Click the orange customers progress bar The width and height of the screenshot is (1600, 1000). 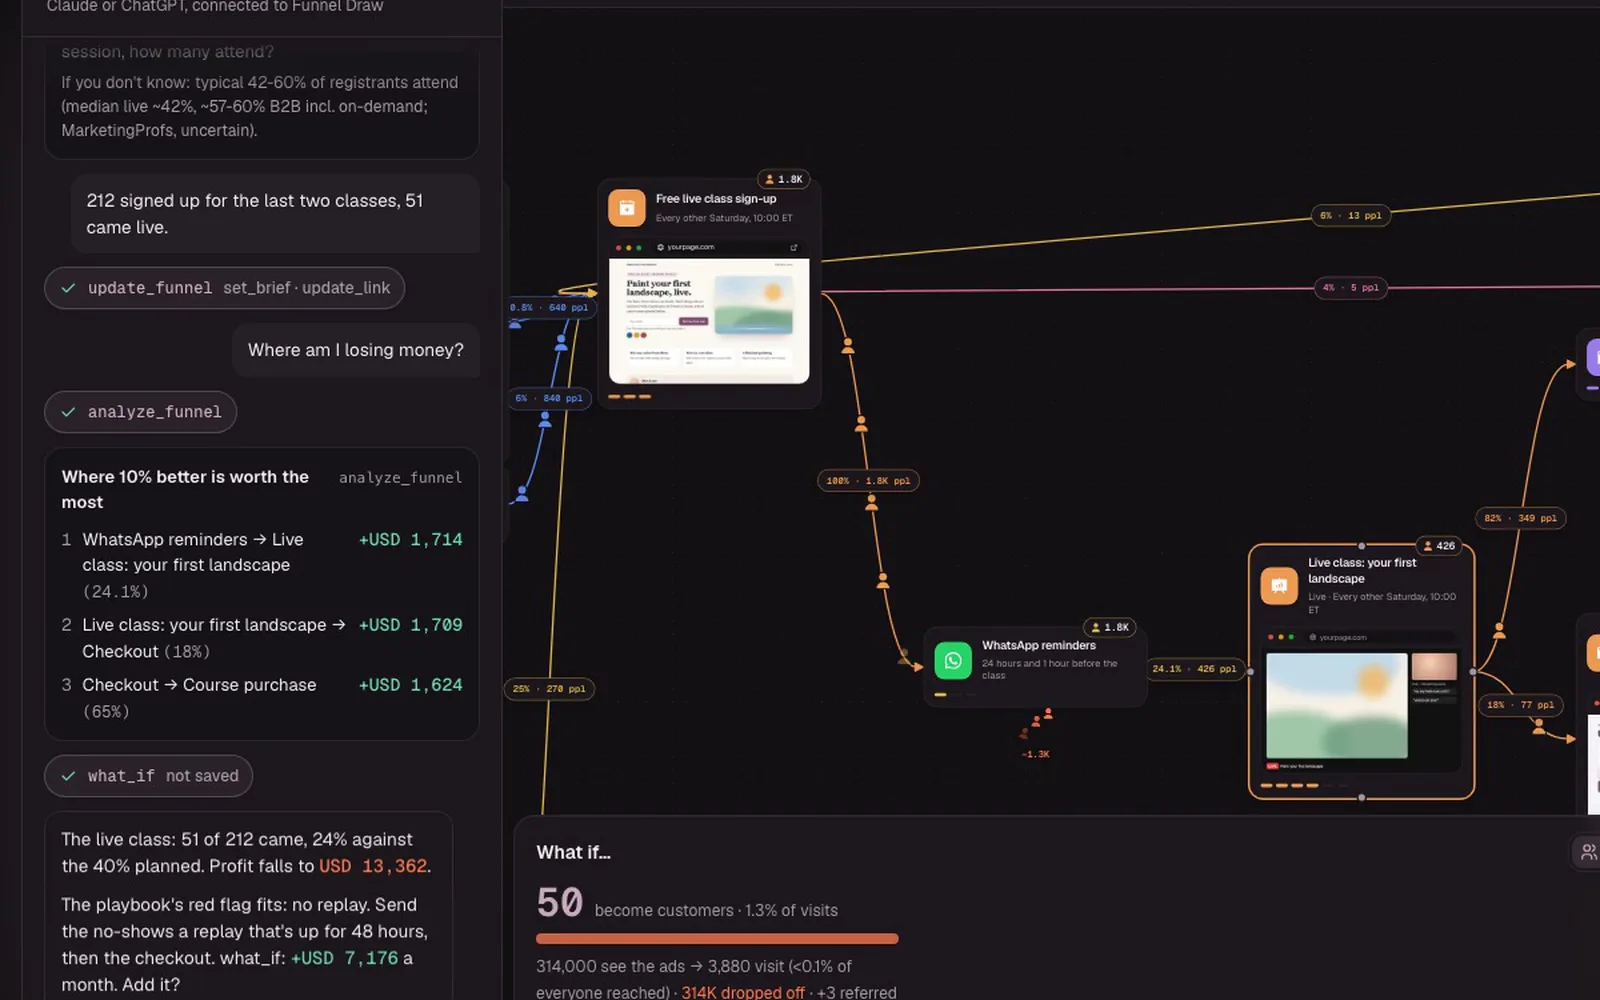(x=717, y=939)
